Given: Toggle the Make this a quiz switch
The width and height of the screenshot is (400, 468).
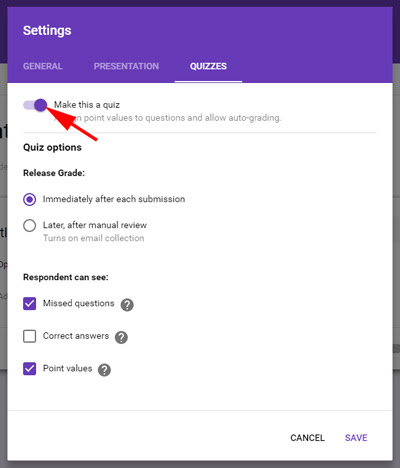Looking at the screenshot, I should coord(35,105).
